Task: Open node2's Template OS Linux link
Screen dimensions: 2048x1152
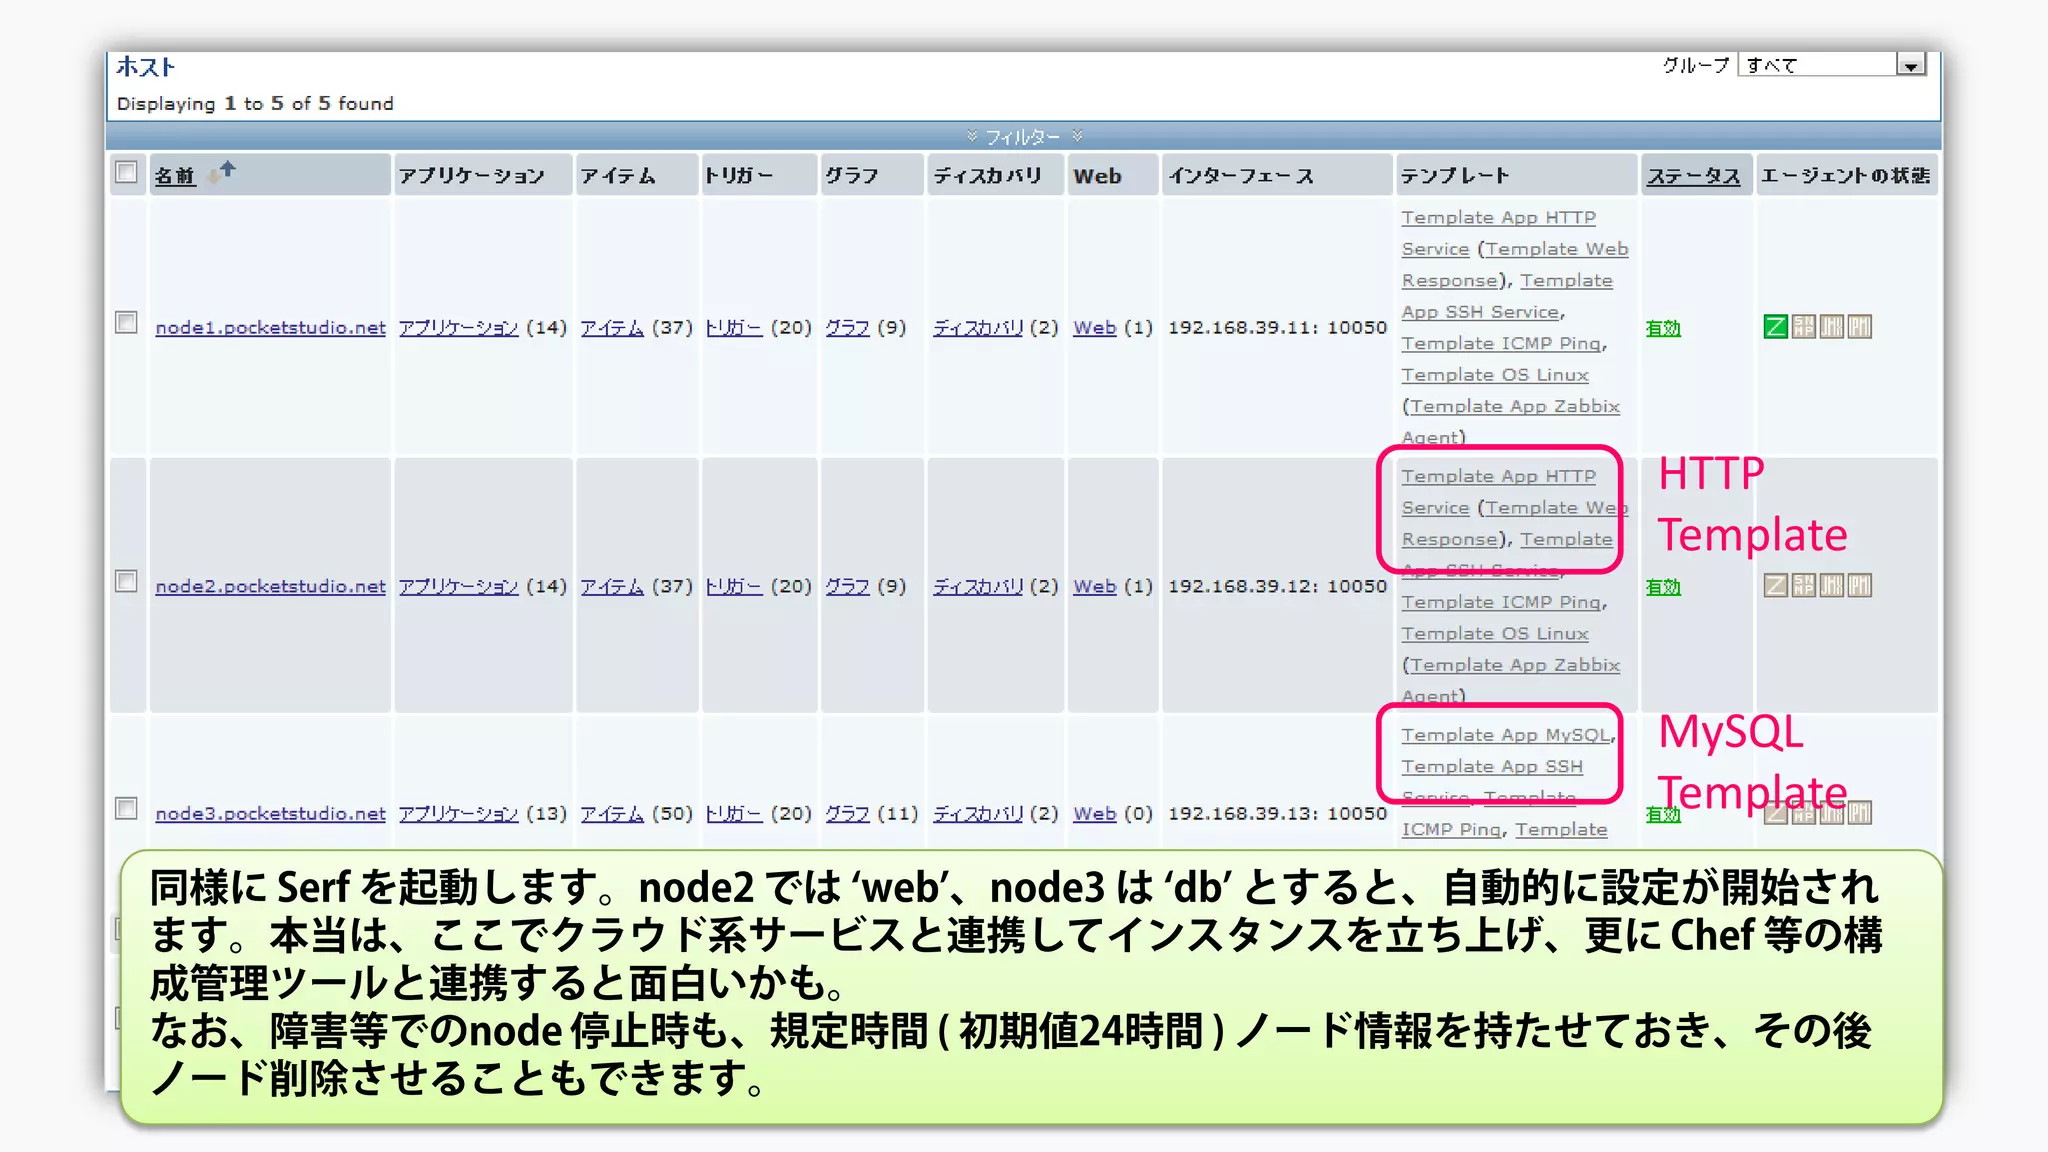Action: pos(1495,633)
